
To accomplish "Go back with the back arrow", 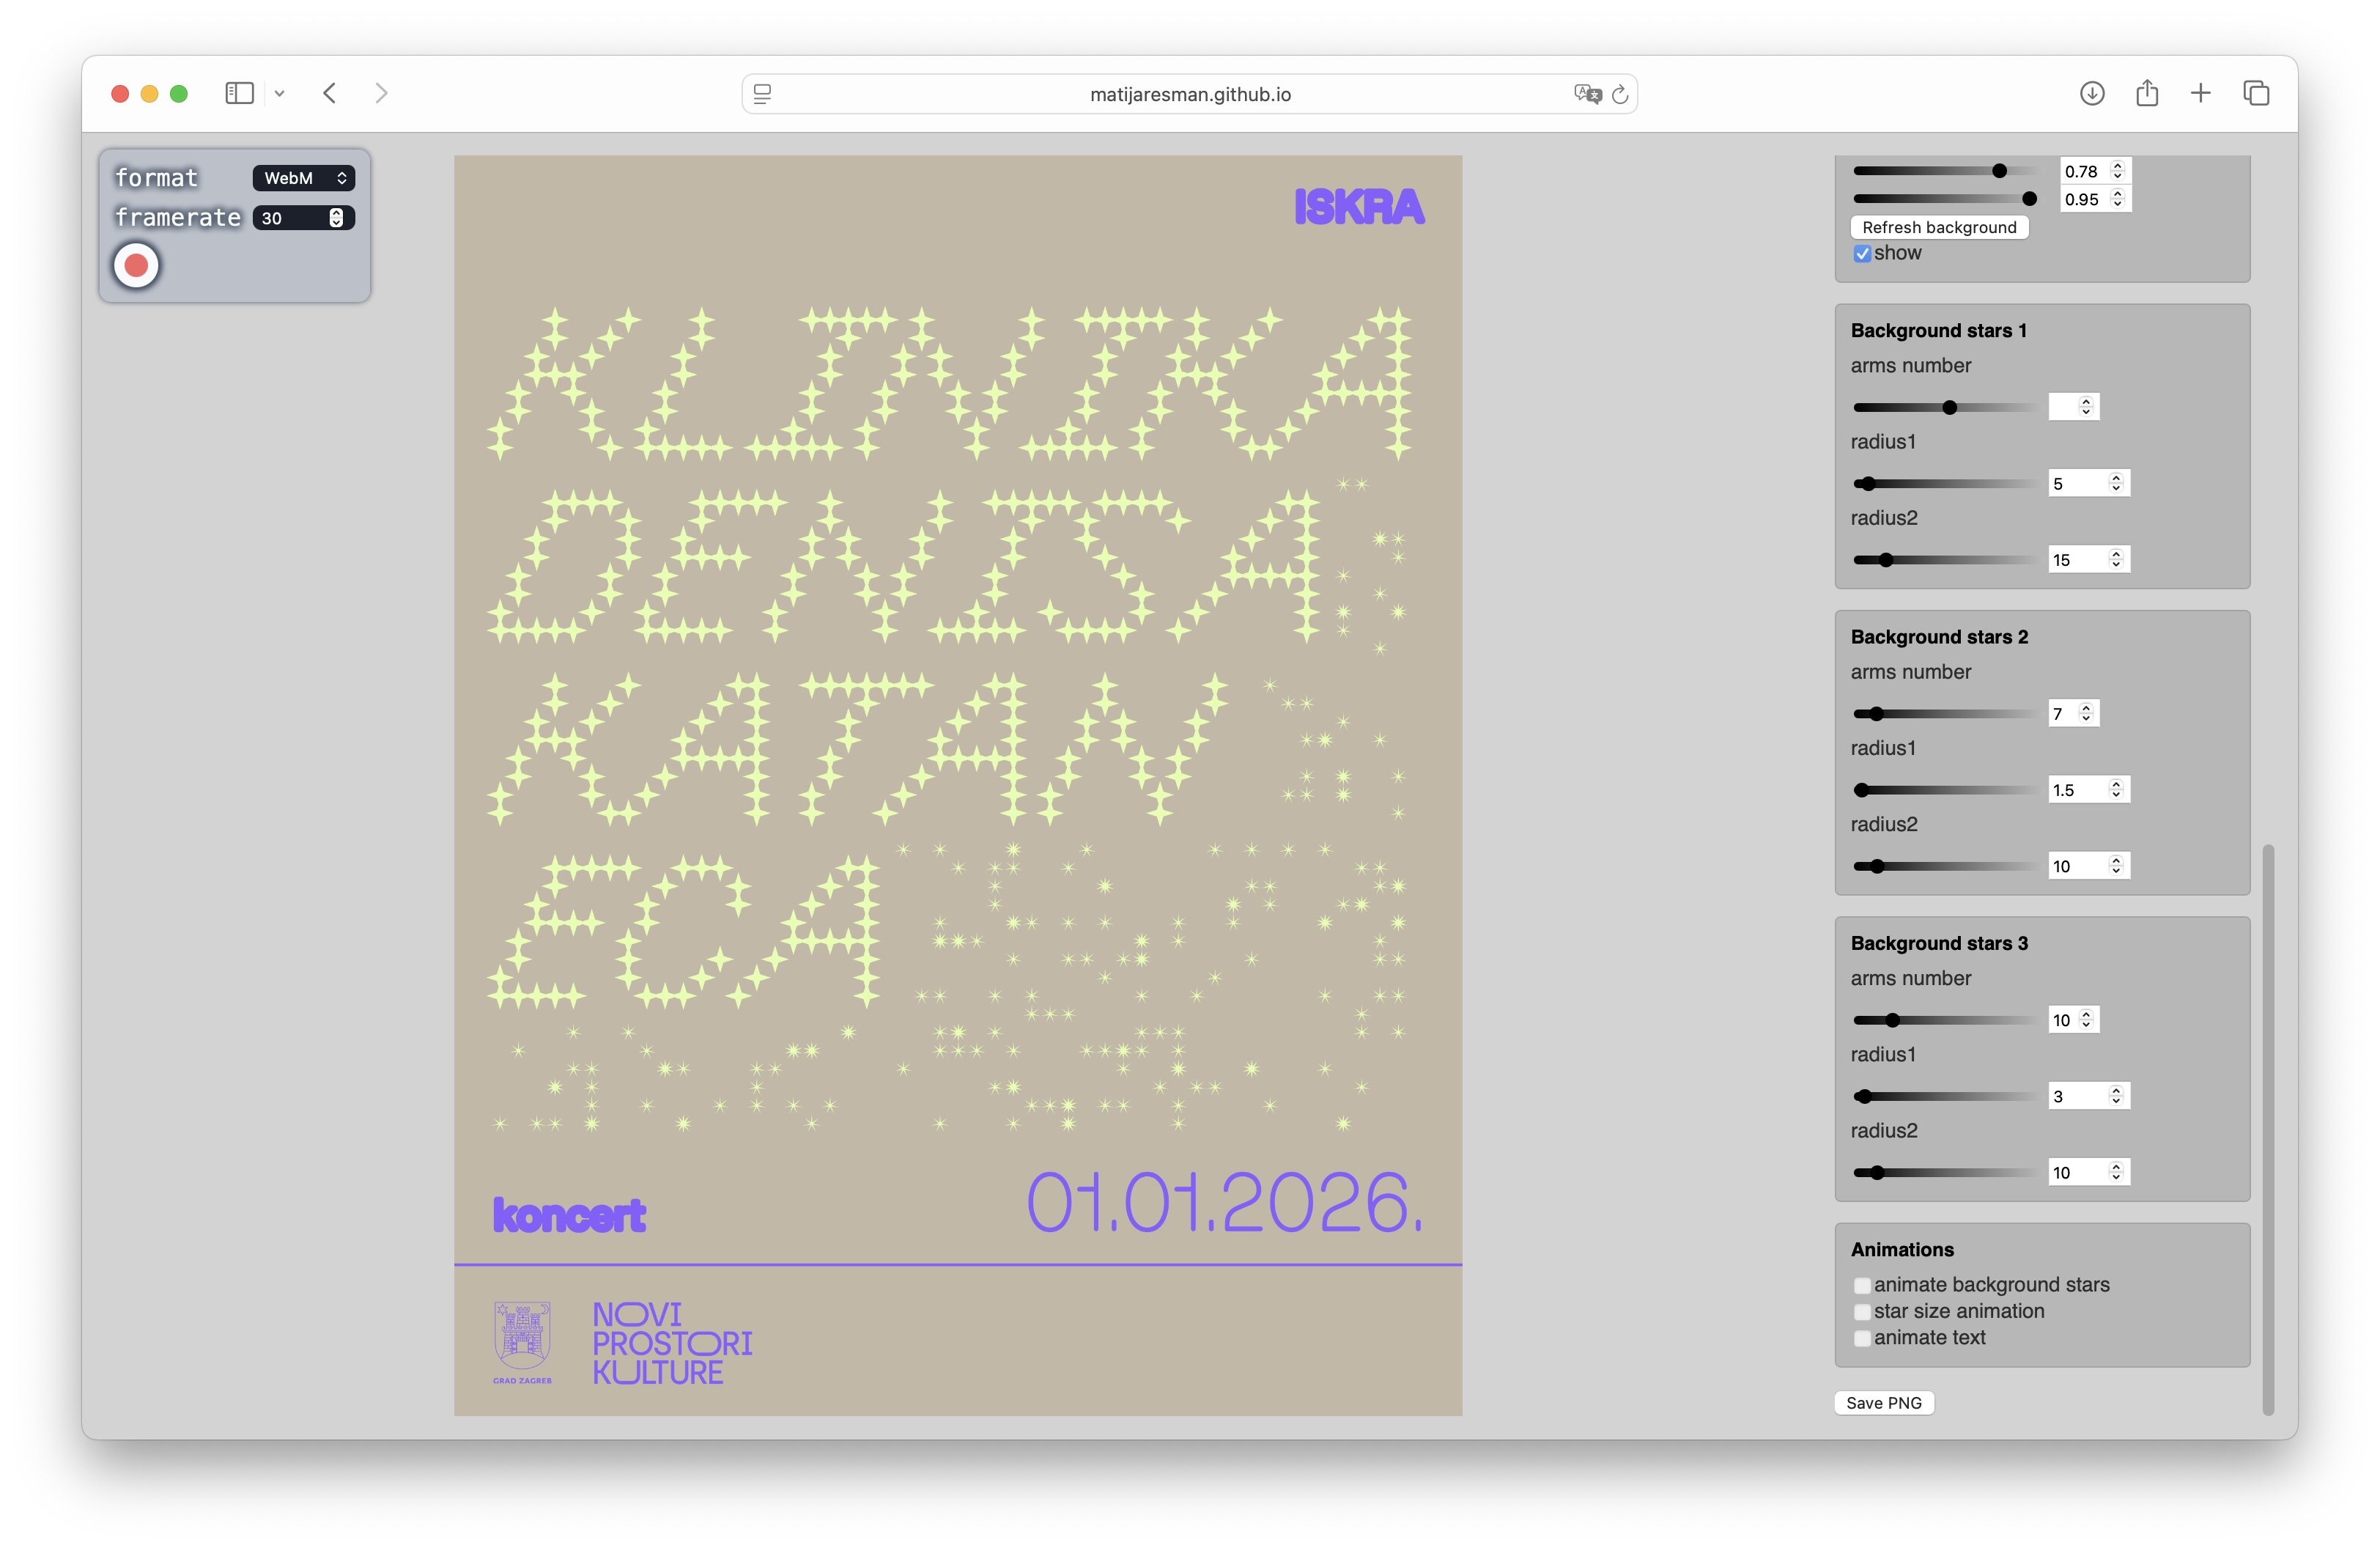I will point(330,93).
